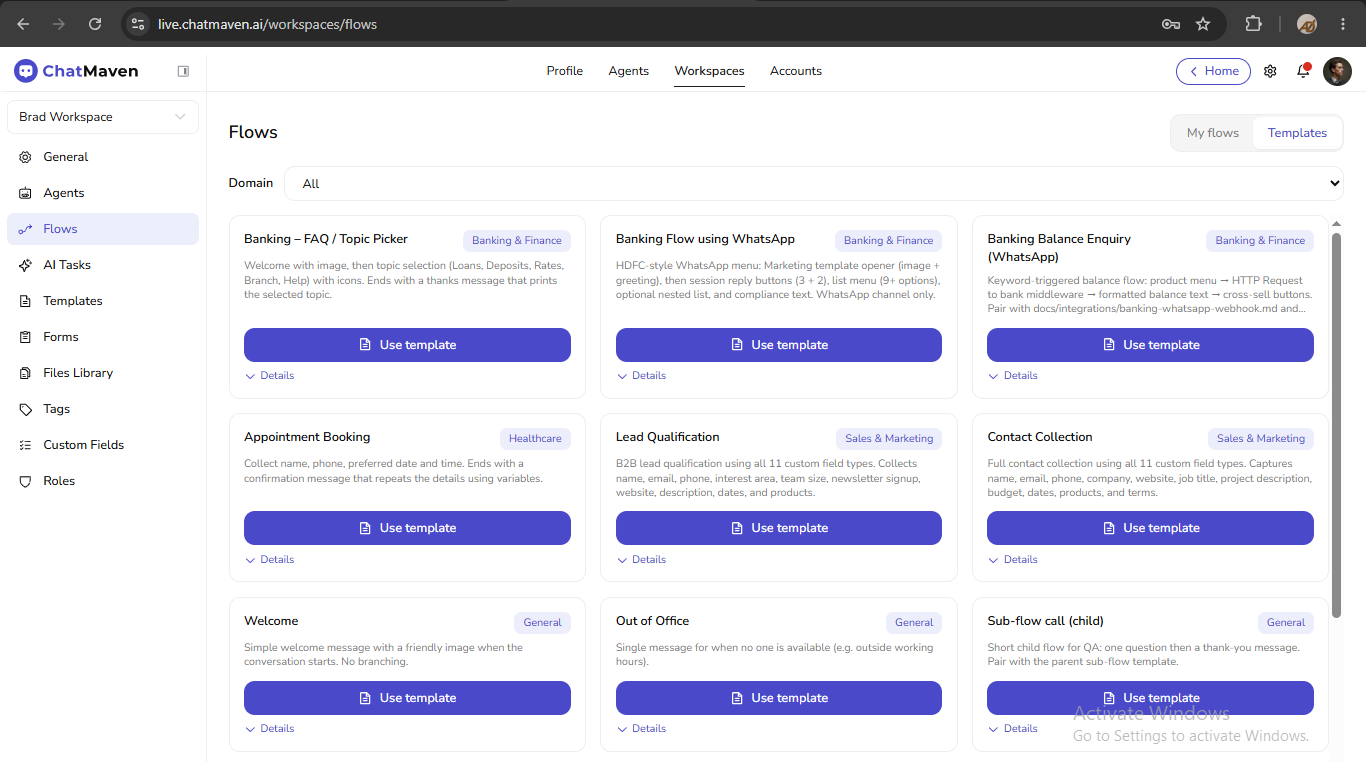Expand Details for Welcome template
The width and height of the screenshot is (1366, 762).
pyautogui.click(x=270, y=729)
